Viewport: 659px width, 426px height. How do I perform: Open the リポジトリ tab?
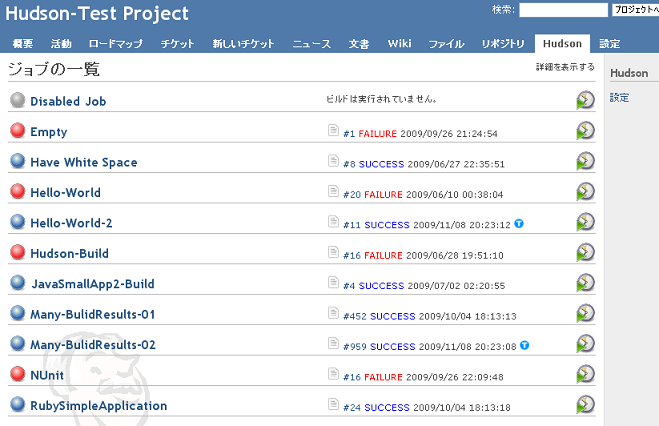pyautogui.click(x=503, y=44)
